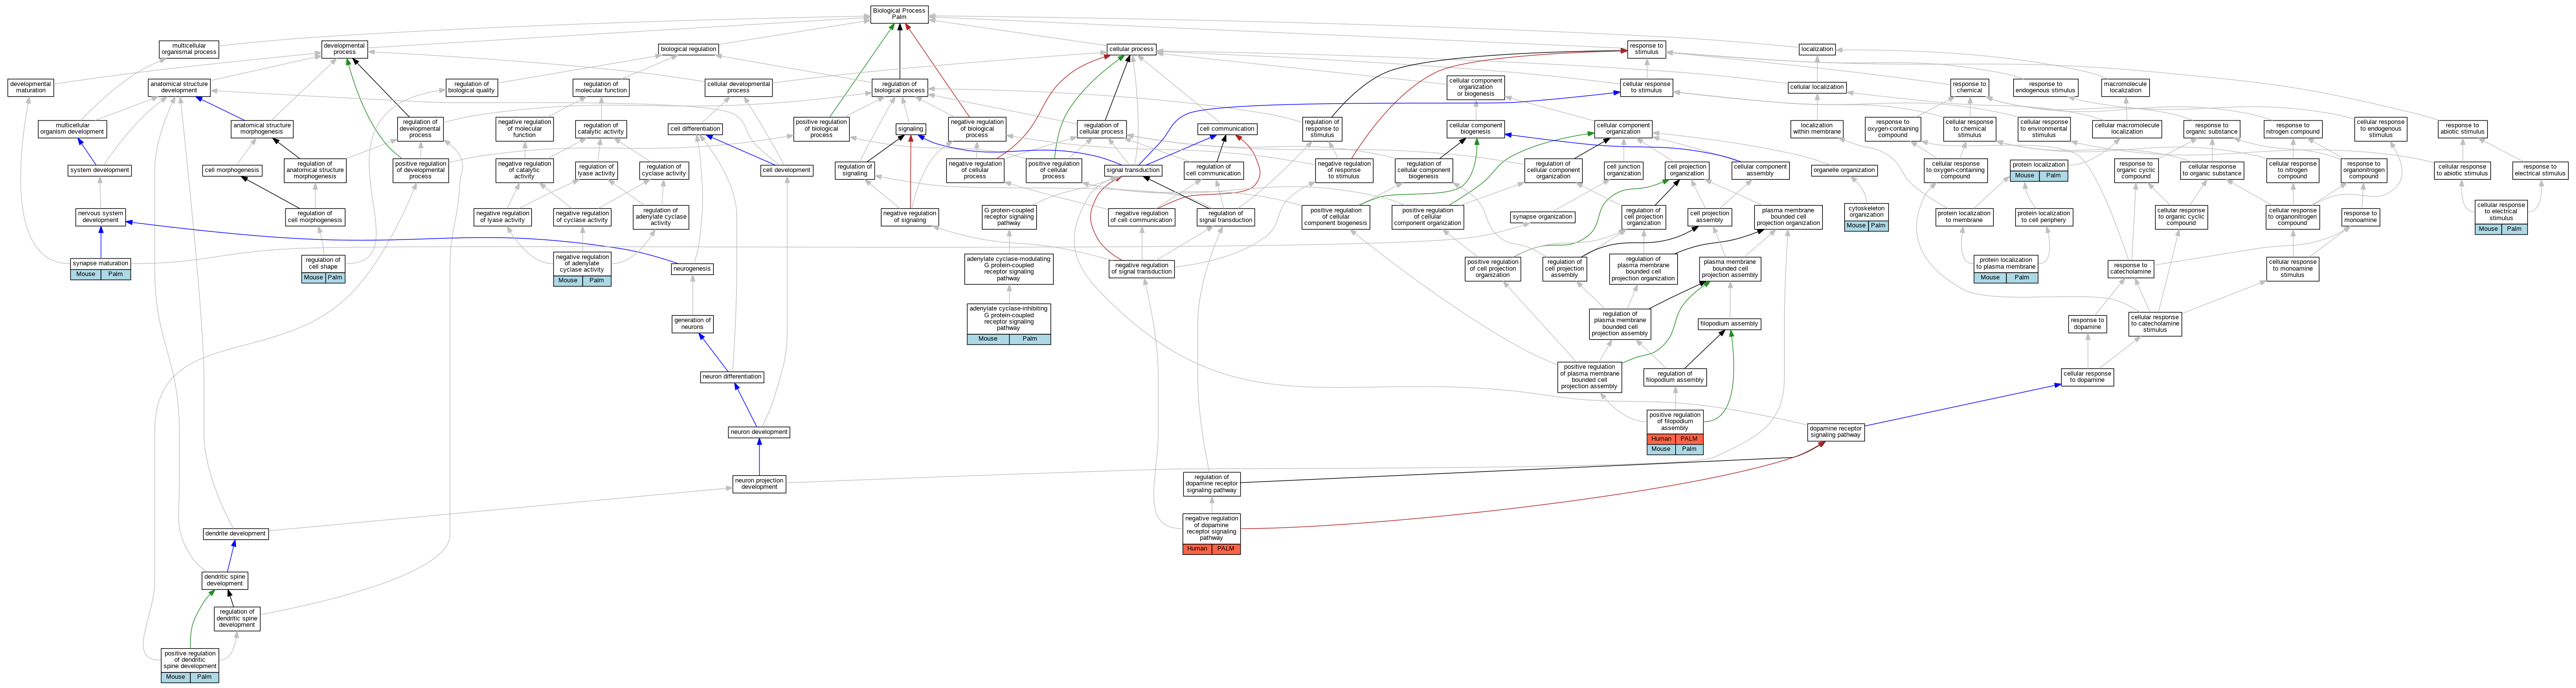The width and height of the screenshot is (2576, 688).
Task: Click the 'localization' node
Action: pos(1817,49)
